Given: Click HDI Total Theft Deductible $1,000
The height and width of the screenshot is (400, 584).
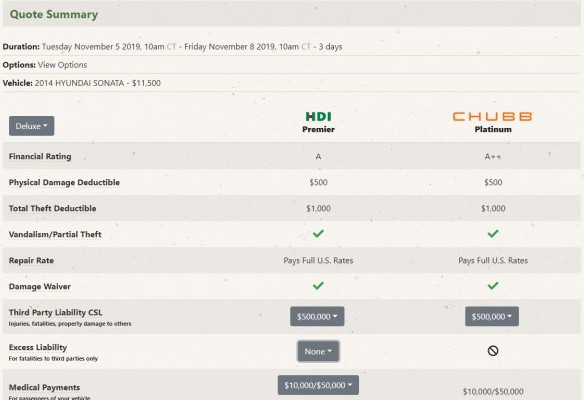Looking at the screenshot, I should [318, 209].
